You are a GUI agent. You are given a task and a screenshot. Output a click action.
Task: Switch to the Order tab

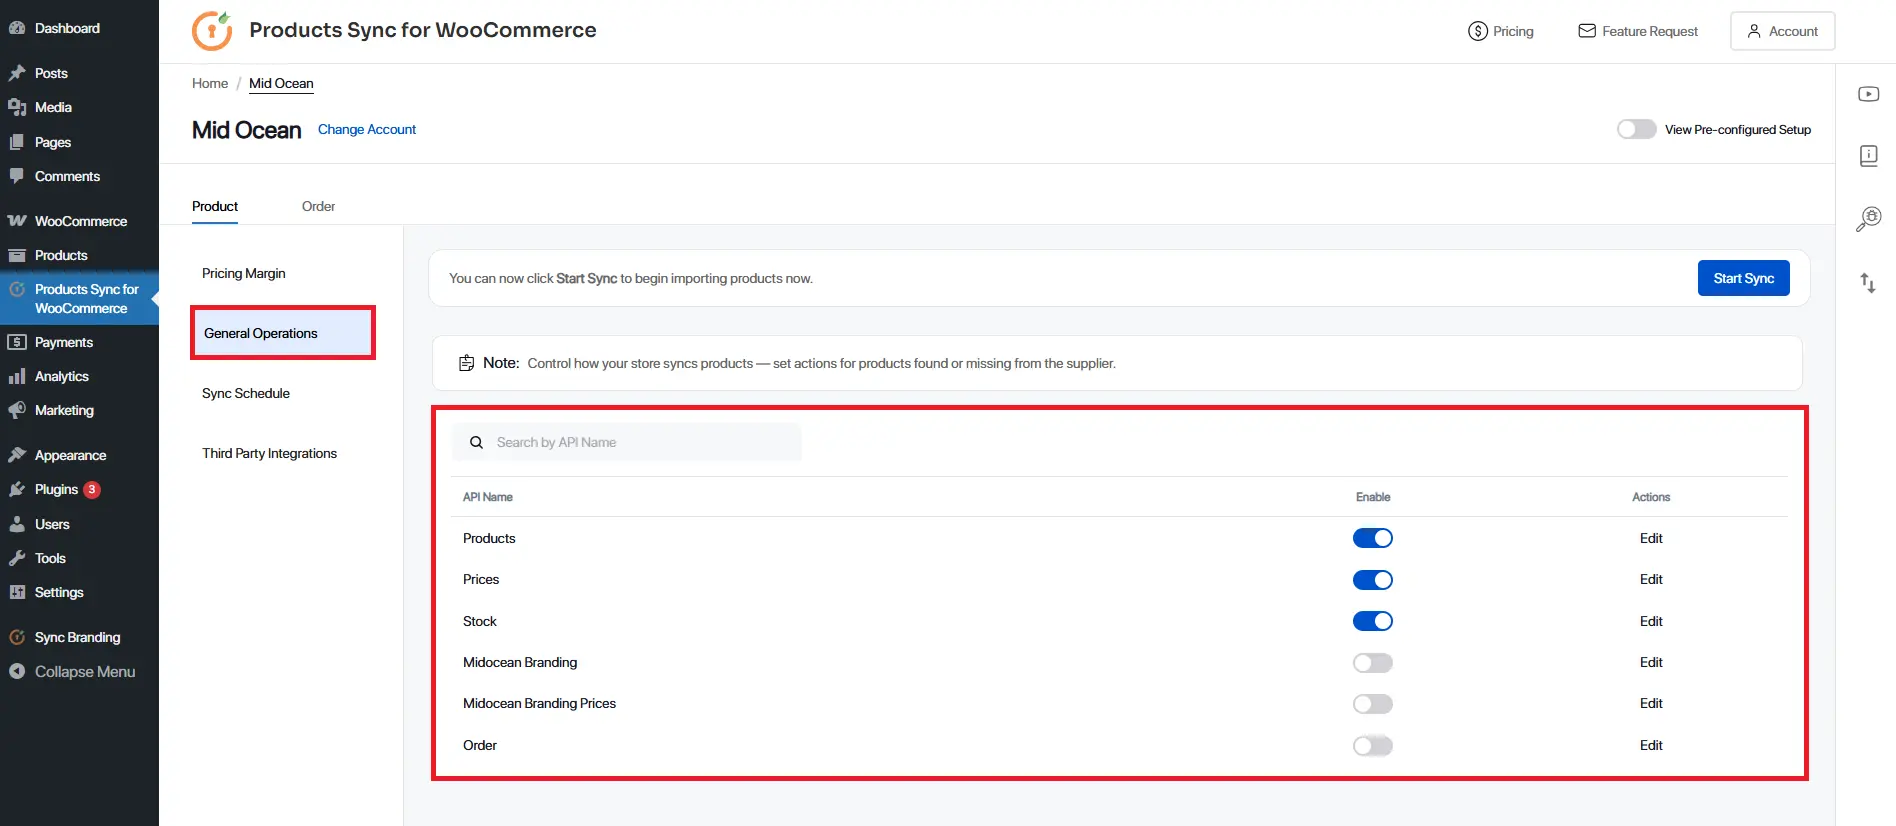[x=318, y=206]
